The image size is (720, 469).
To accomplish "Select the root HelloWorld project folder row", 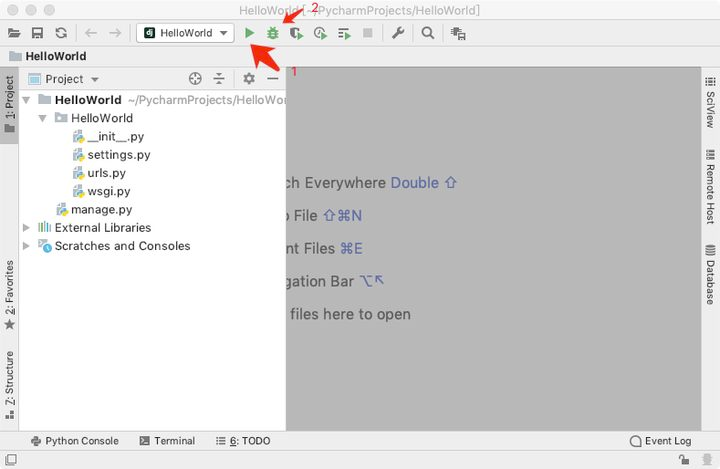I will tap(152, 100).
